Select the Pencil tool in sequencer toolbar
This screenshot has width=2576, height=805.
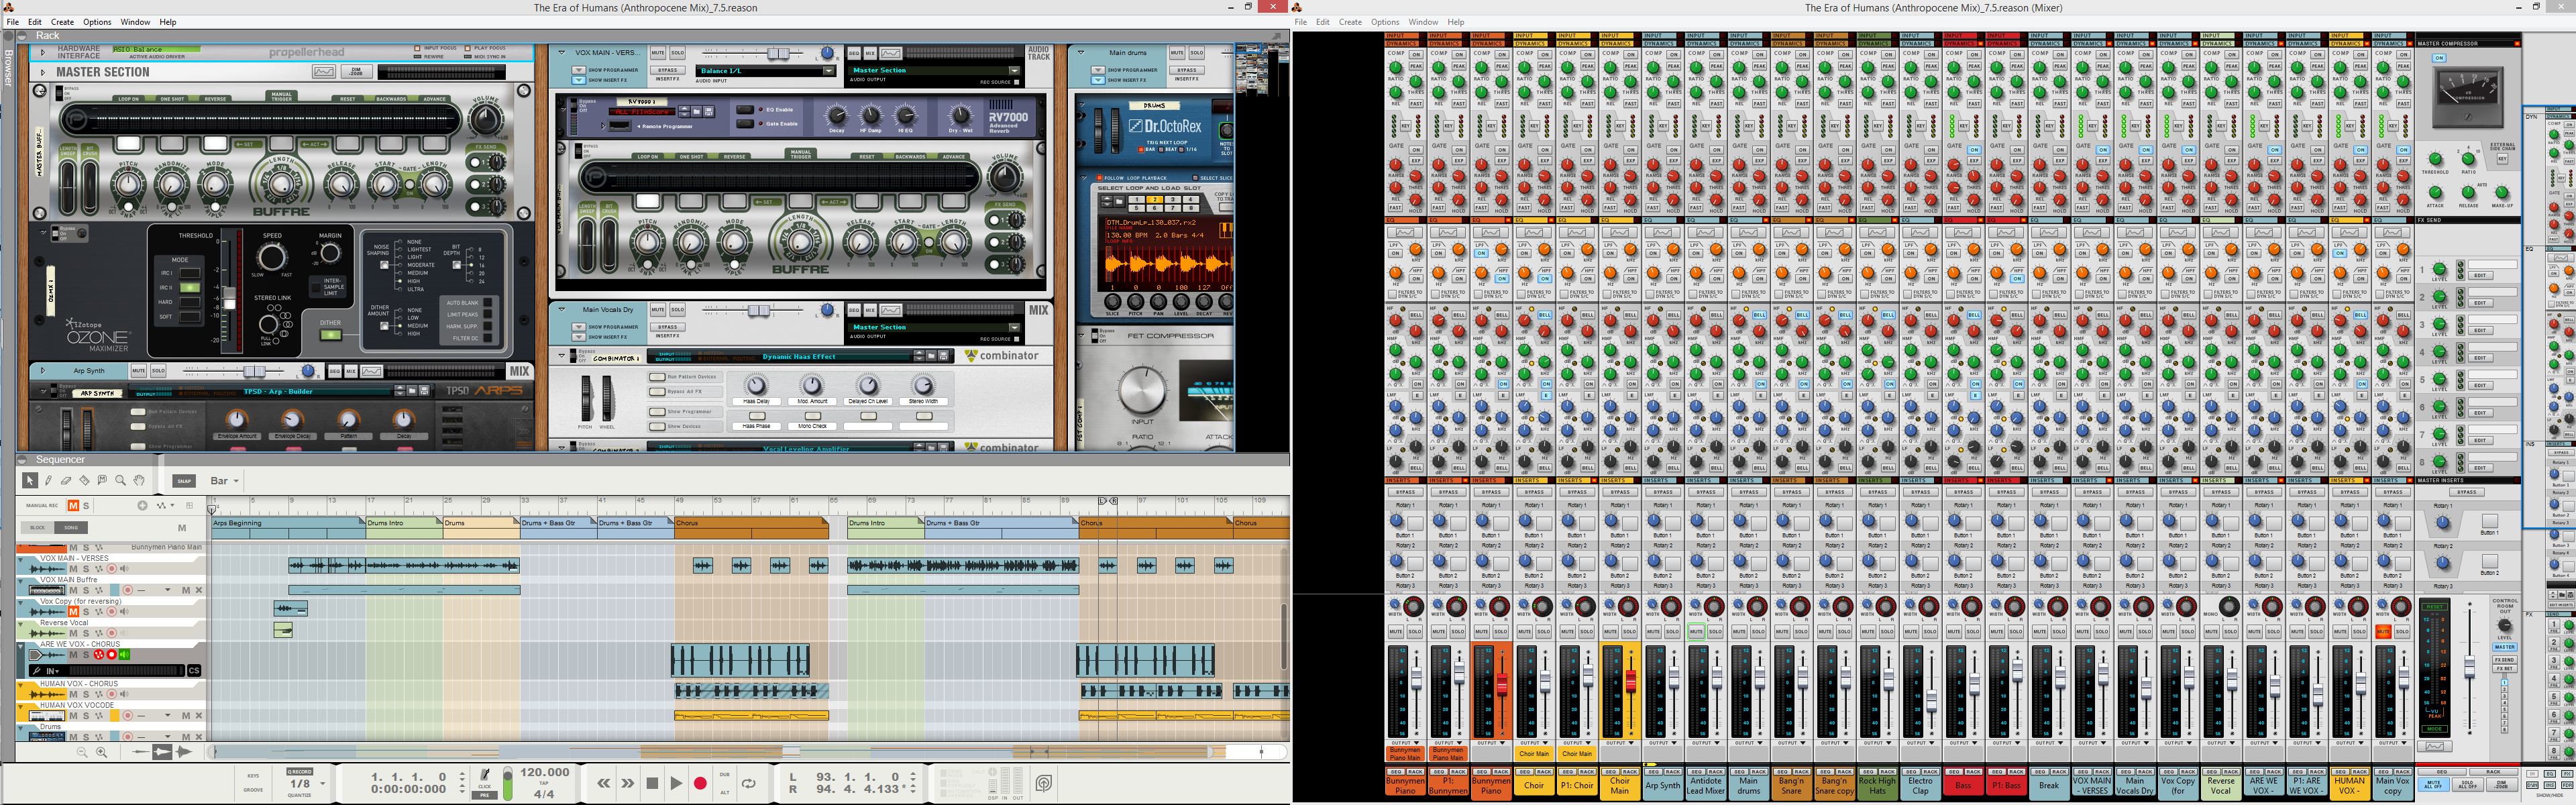point(47,481)
